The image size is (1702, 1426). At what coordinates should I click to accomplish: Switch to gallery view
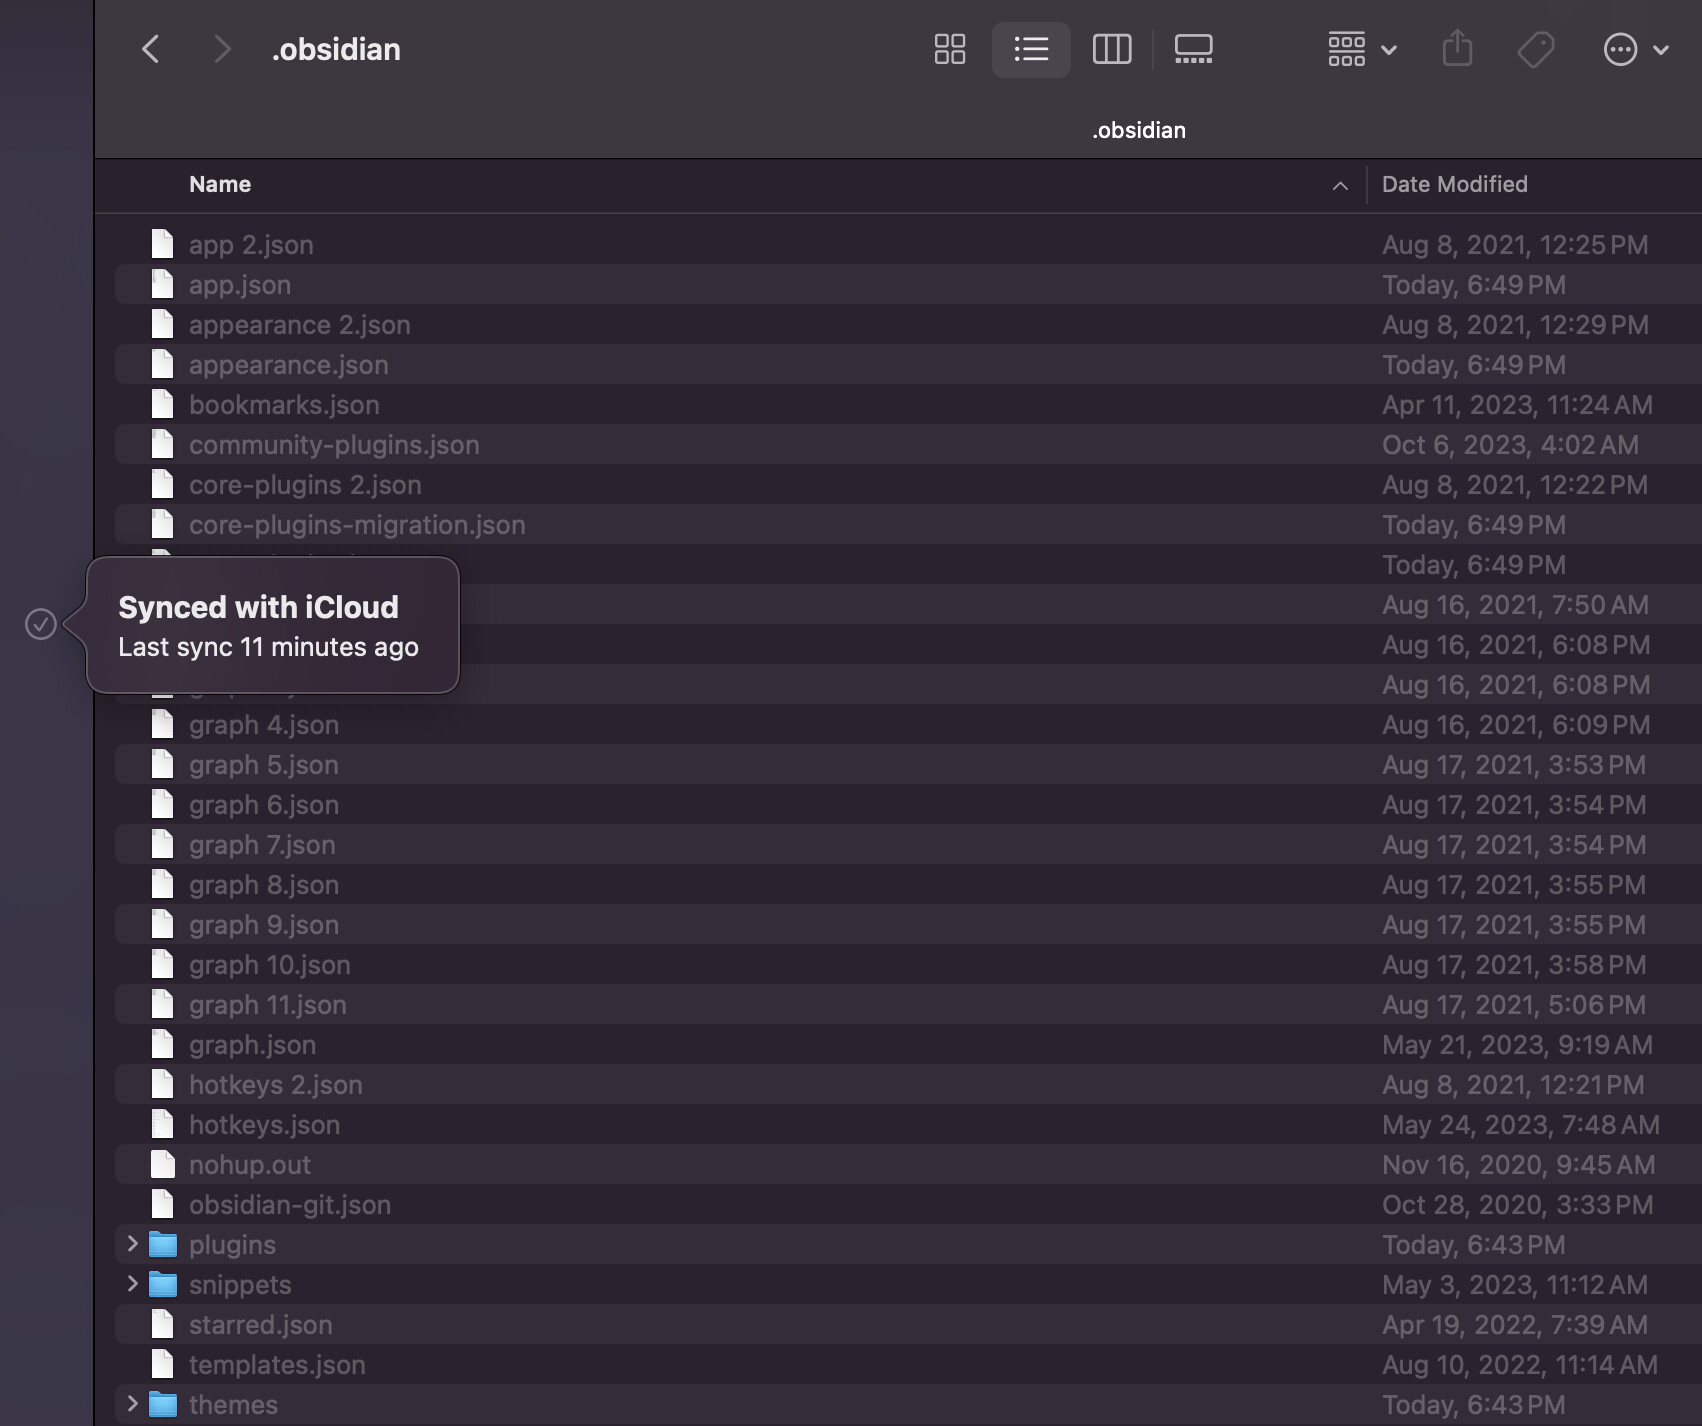(x=1193, y=49)
